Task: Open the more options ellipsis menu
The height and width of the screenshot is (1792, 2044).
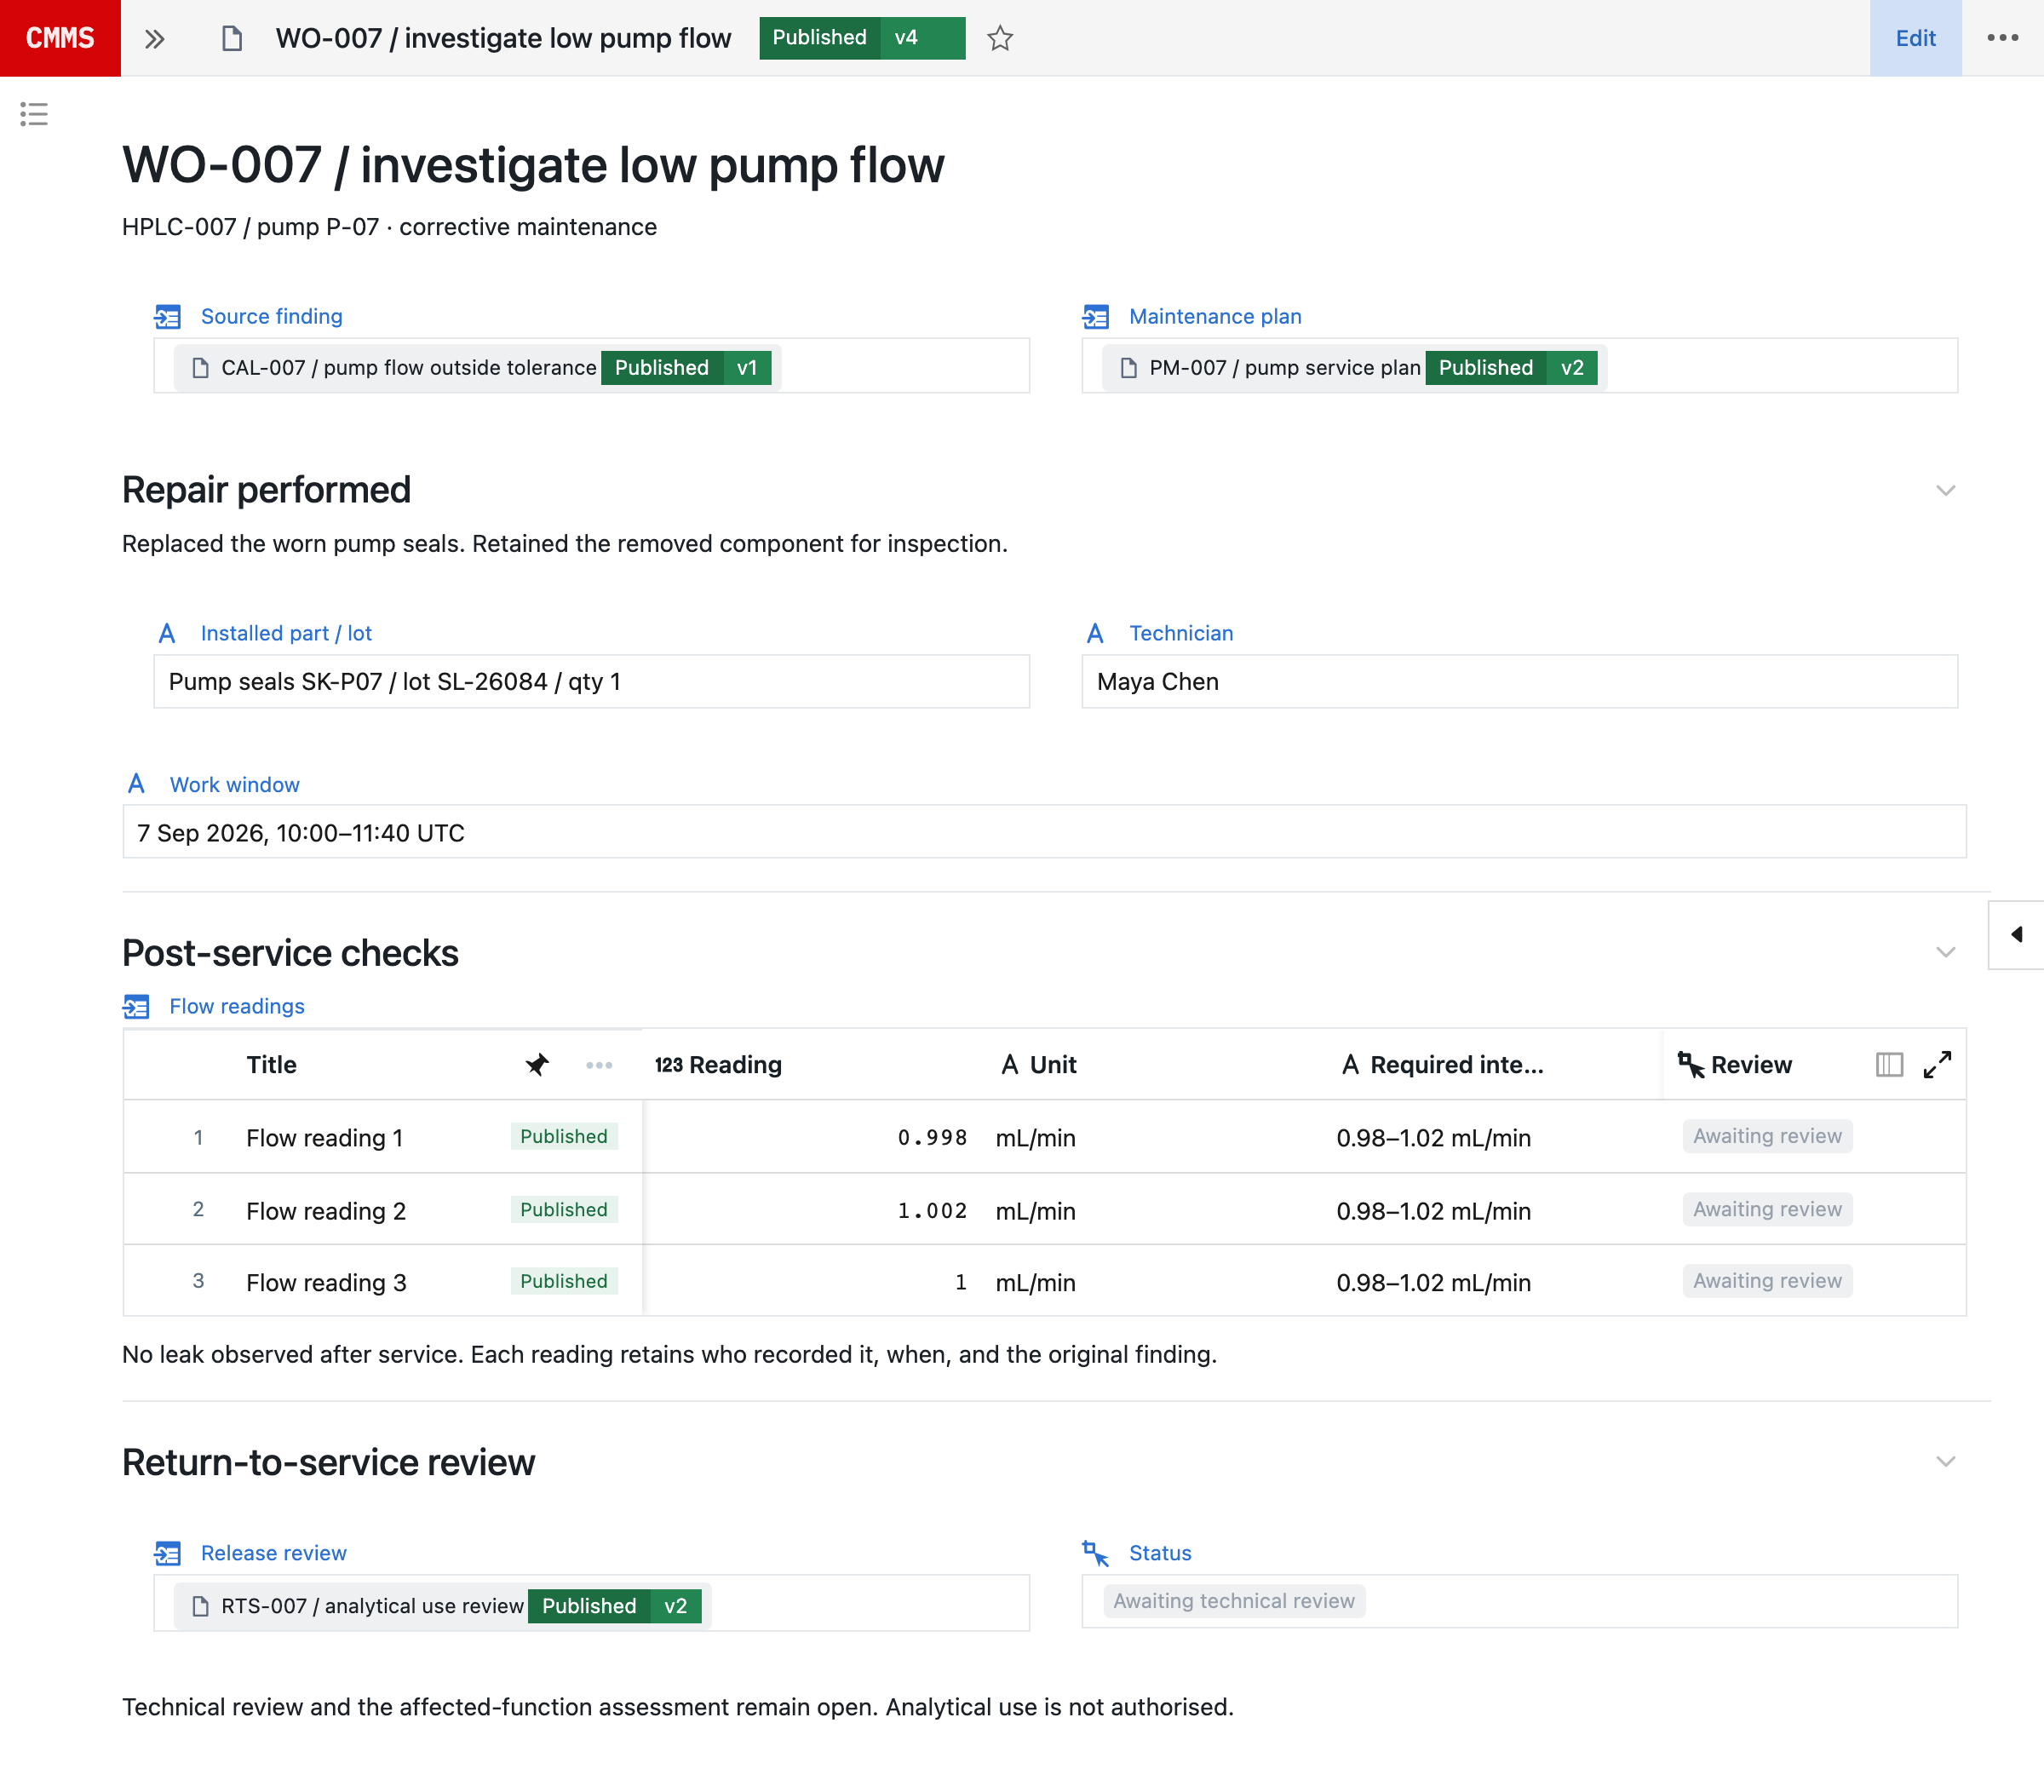Action: coord(2002,38)
